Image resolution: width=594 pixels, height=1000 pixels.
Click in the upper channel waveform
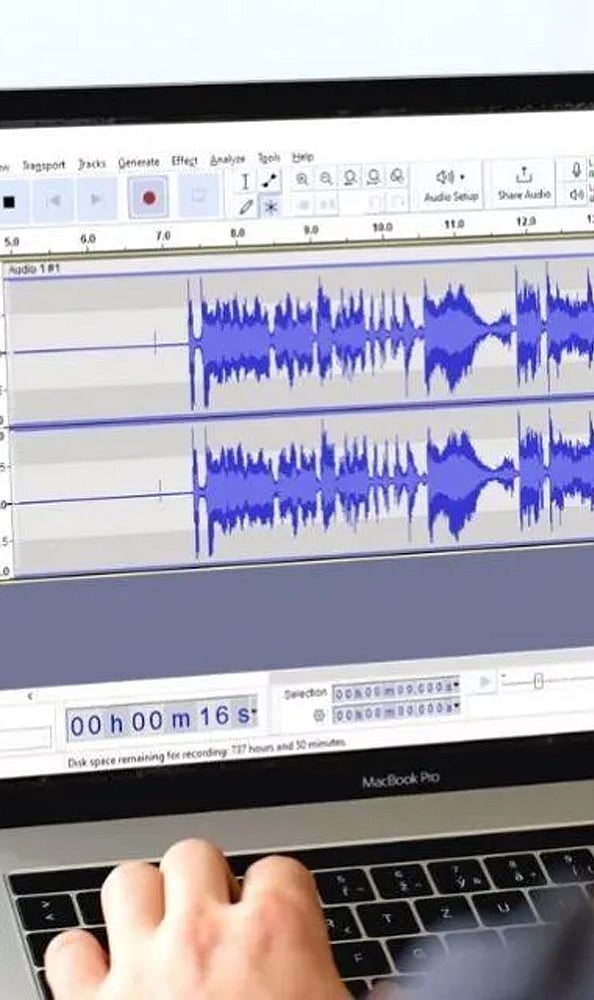tap(300, 337)
